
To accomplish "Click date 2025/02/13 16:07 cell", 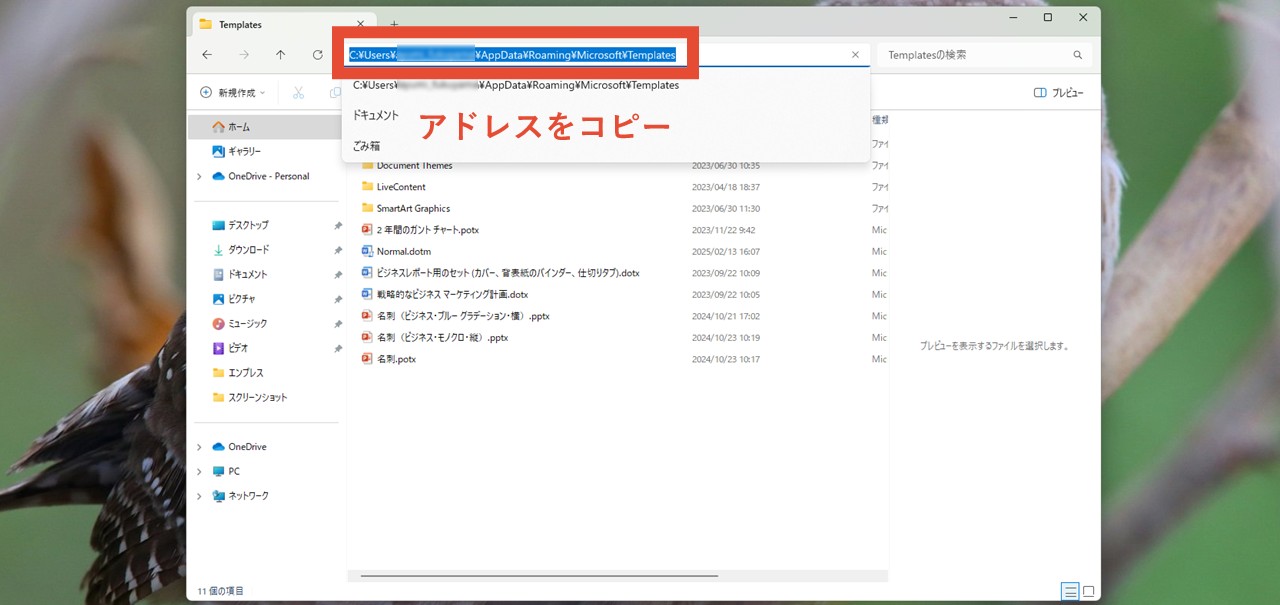I will point(726,252).
